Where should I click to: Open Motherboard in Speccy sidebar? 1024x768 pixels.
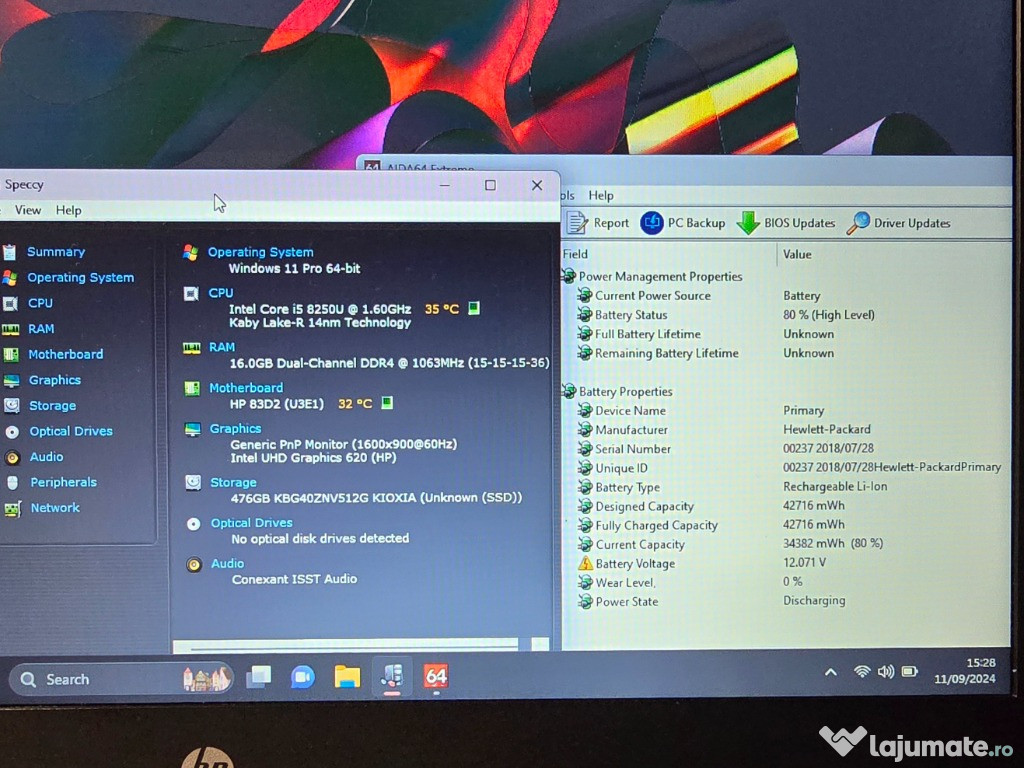tap(65, 354)
